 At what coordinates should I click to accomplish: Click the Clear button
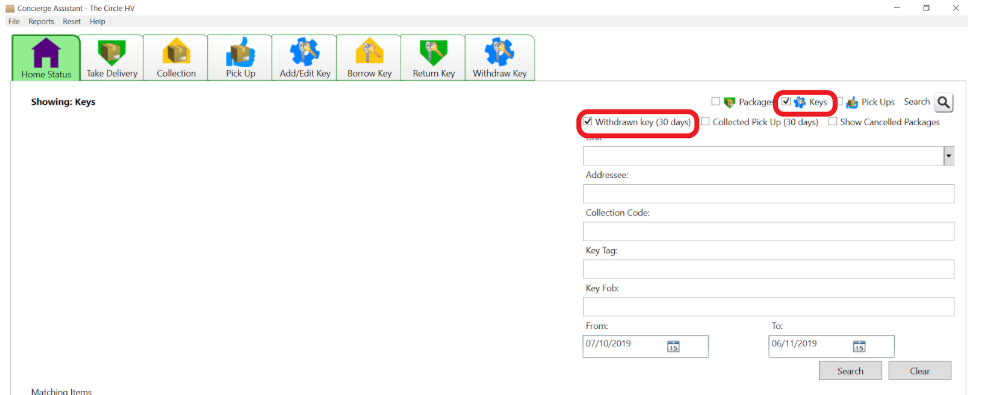tap(919, 371)
